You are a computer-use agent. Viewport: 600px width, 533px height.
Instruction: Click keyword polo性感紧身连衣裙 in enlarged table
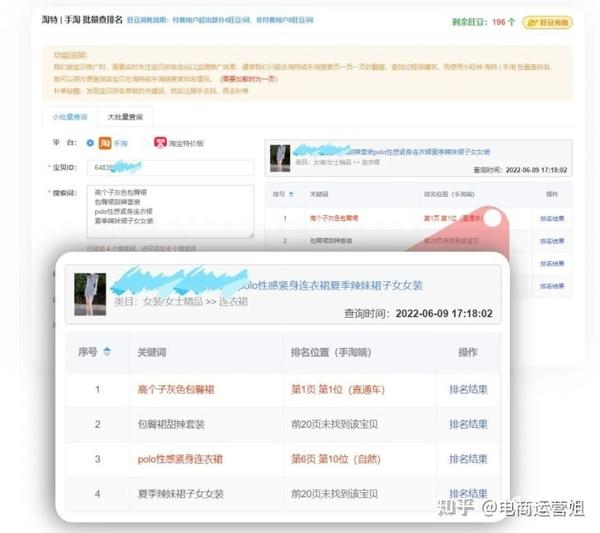point(180,459)
